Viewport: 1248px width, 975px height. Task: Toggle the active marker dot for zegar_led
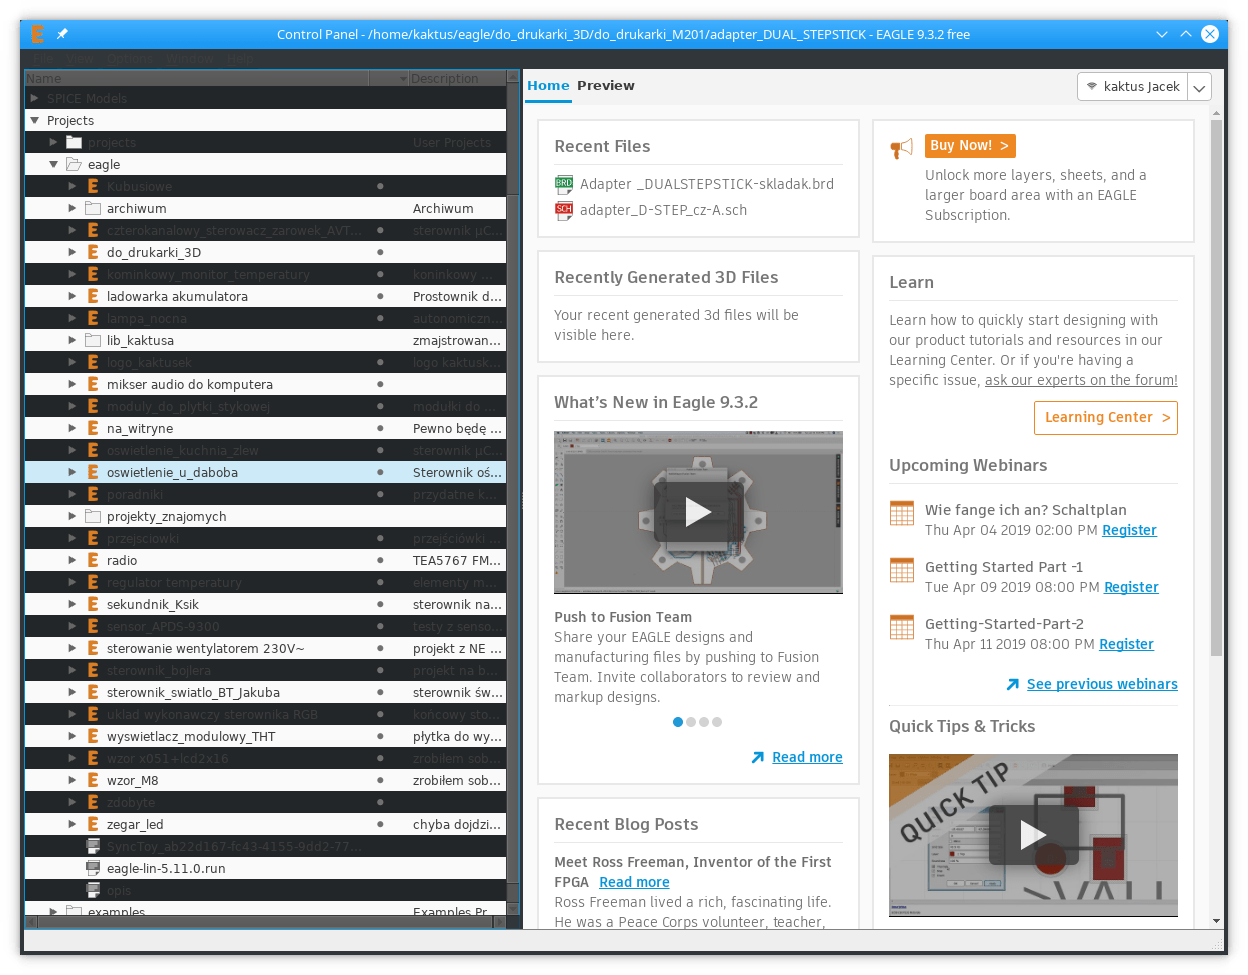(380, 825)
